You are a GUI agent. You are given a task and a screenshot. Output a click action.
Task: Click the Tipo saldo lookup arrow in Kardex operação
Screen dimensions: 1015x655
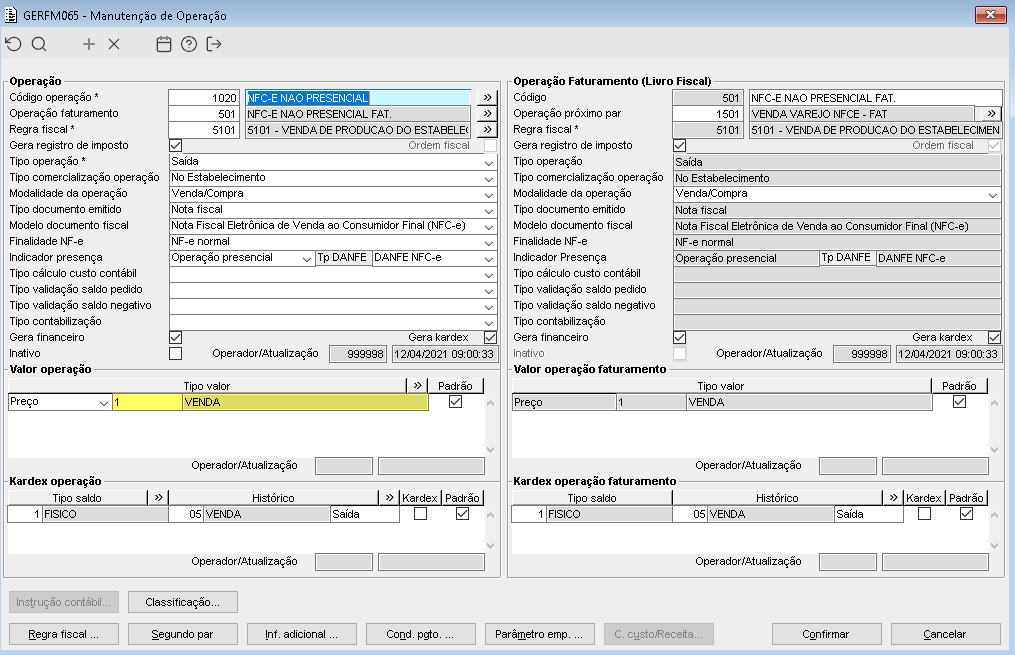coord(159,498)
